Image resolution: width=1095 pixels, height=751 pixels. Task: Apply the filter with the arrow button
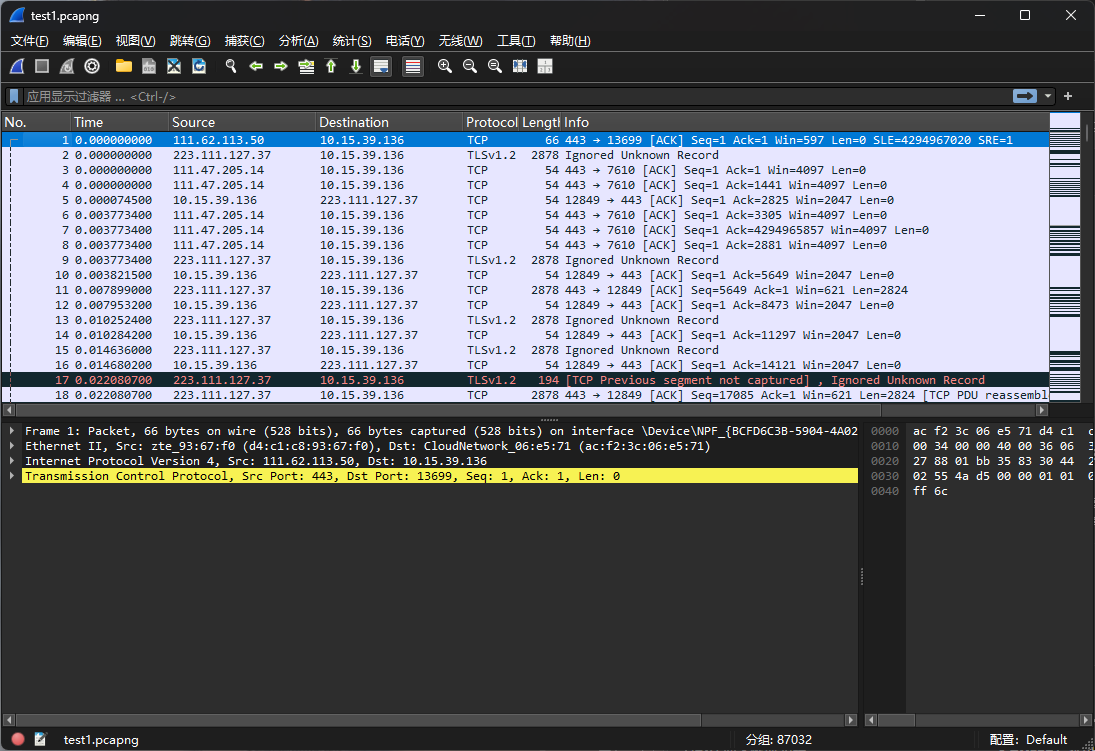1025,96
